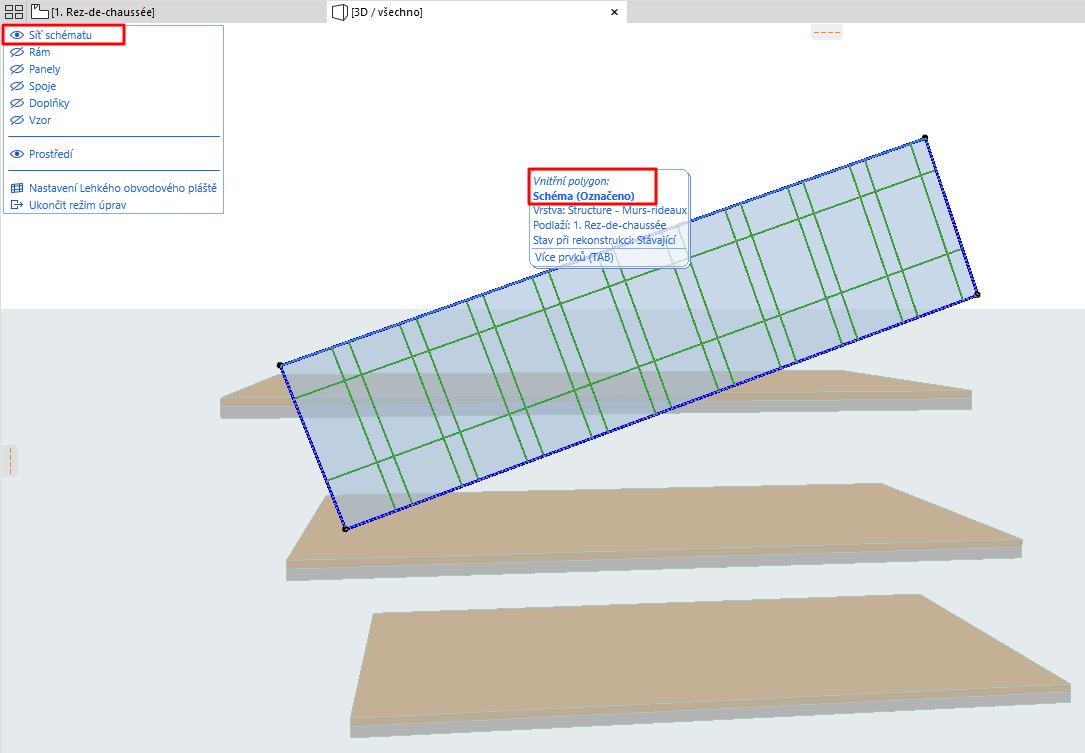
Task: Click top-right corner node of schema polygon
Action: (925, 138)
